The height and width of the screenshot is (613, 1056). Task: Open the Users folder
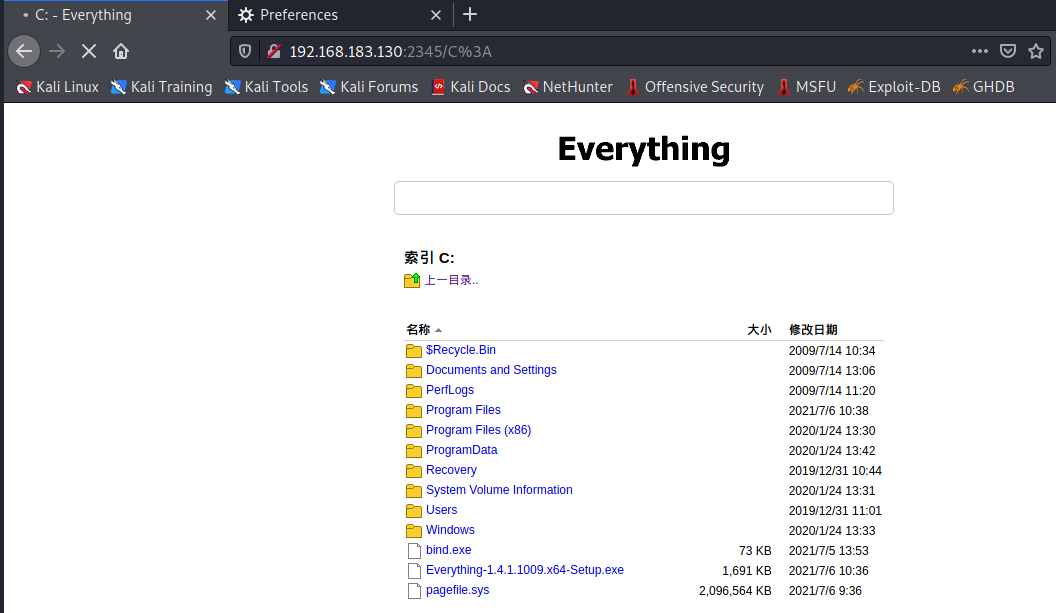click(441, 510)
